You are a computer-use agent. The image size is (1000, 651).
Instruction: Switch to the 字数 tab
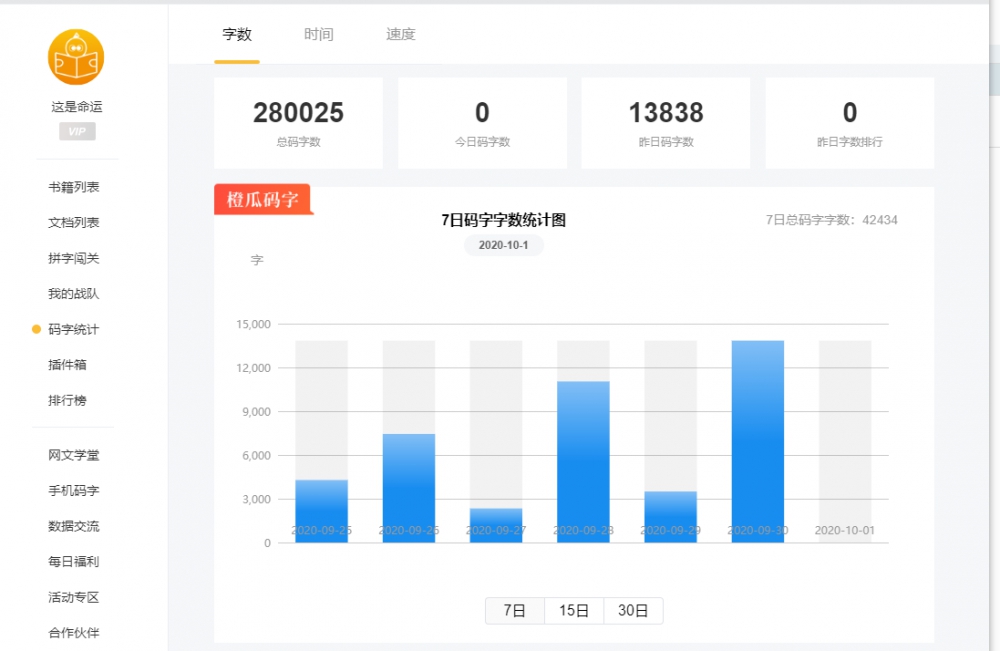(237, 34)
